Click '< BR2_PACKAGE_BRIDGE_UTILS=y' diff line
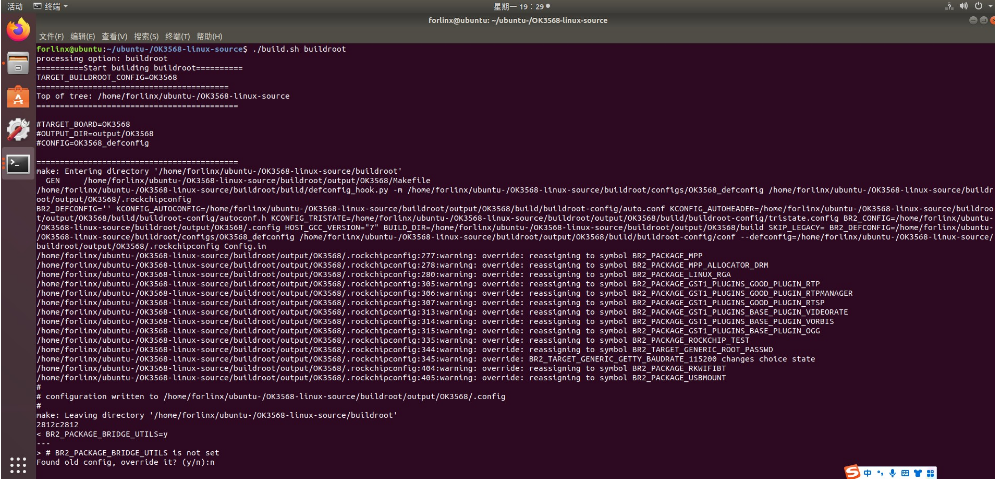The height and width of the screenshot is (479, 995). (102, 434)
